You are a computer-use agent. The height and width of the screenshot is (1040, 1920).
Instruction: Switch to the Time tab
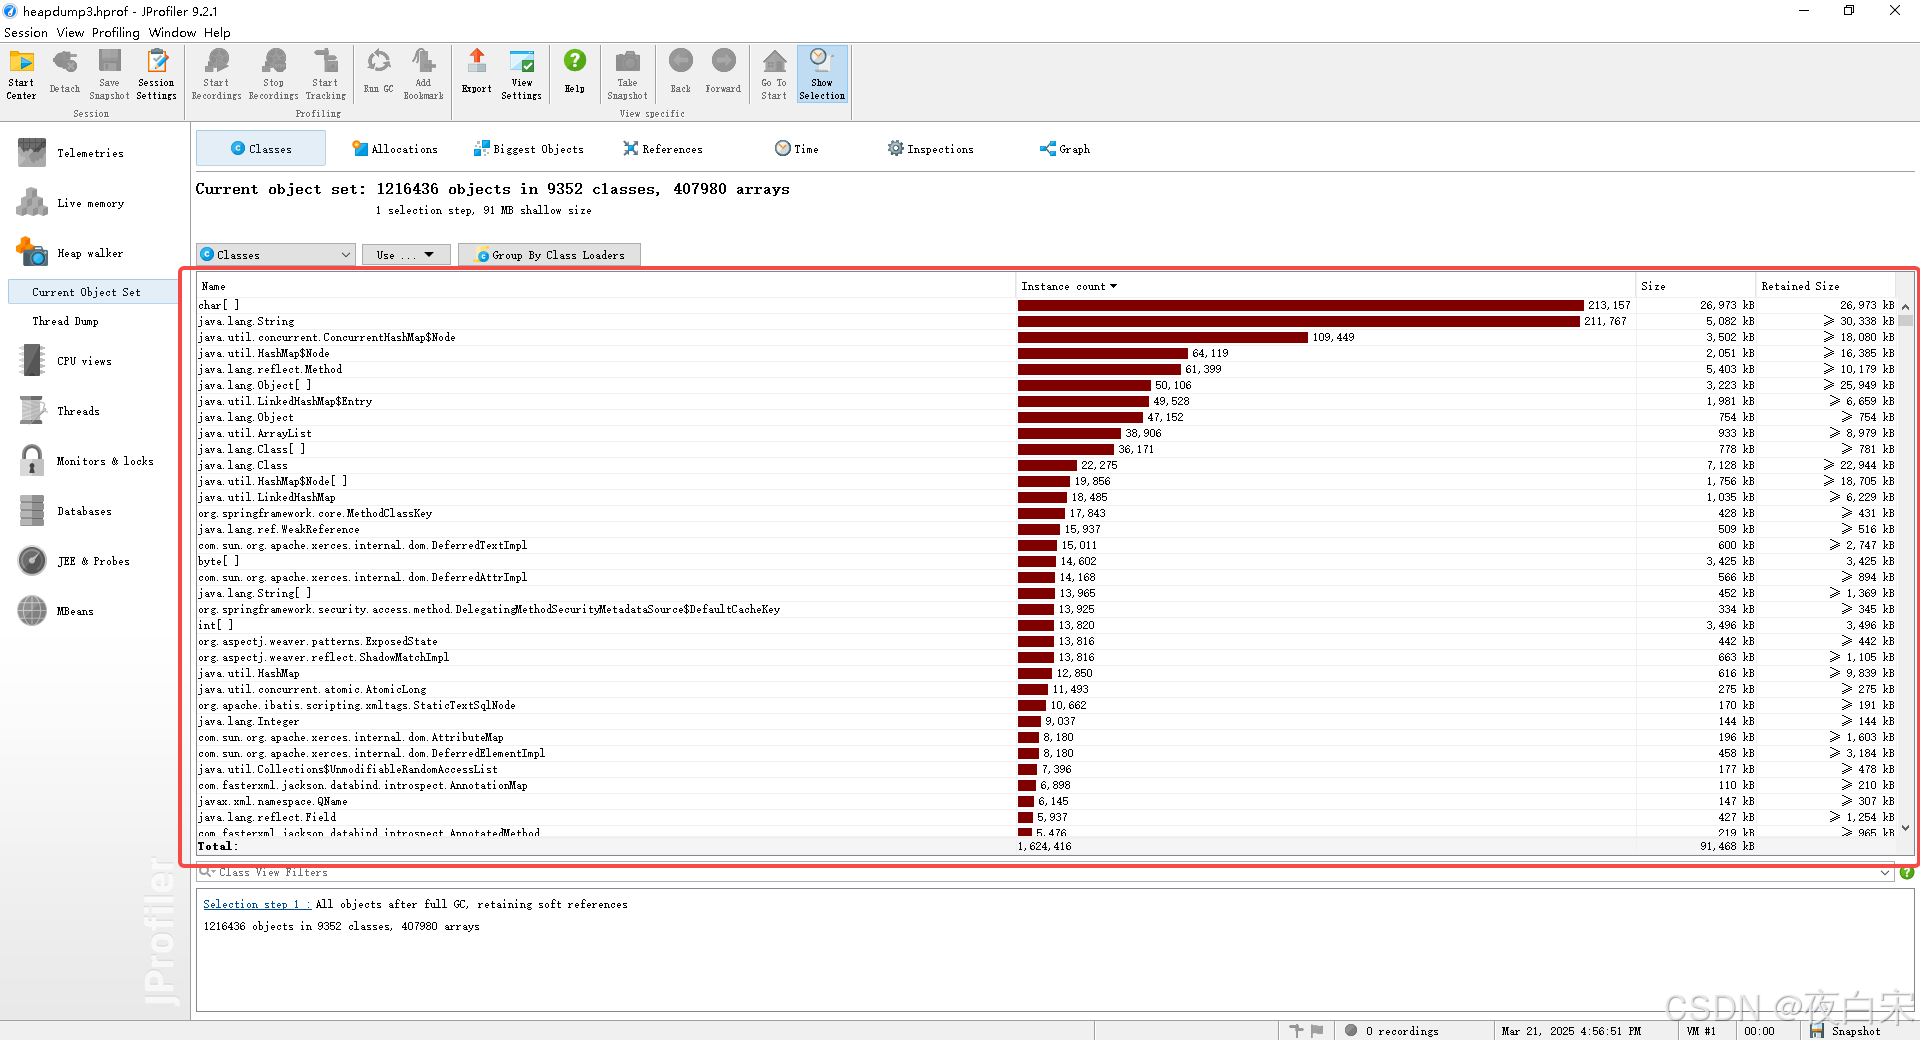pyautogui.click(x=797, y=149)
